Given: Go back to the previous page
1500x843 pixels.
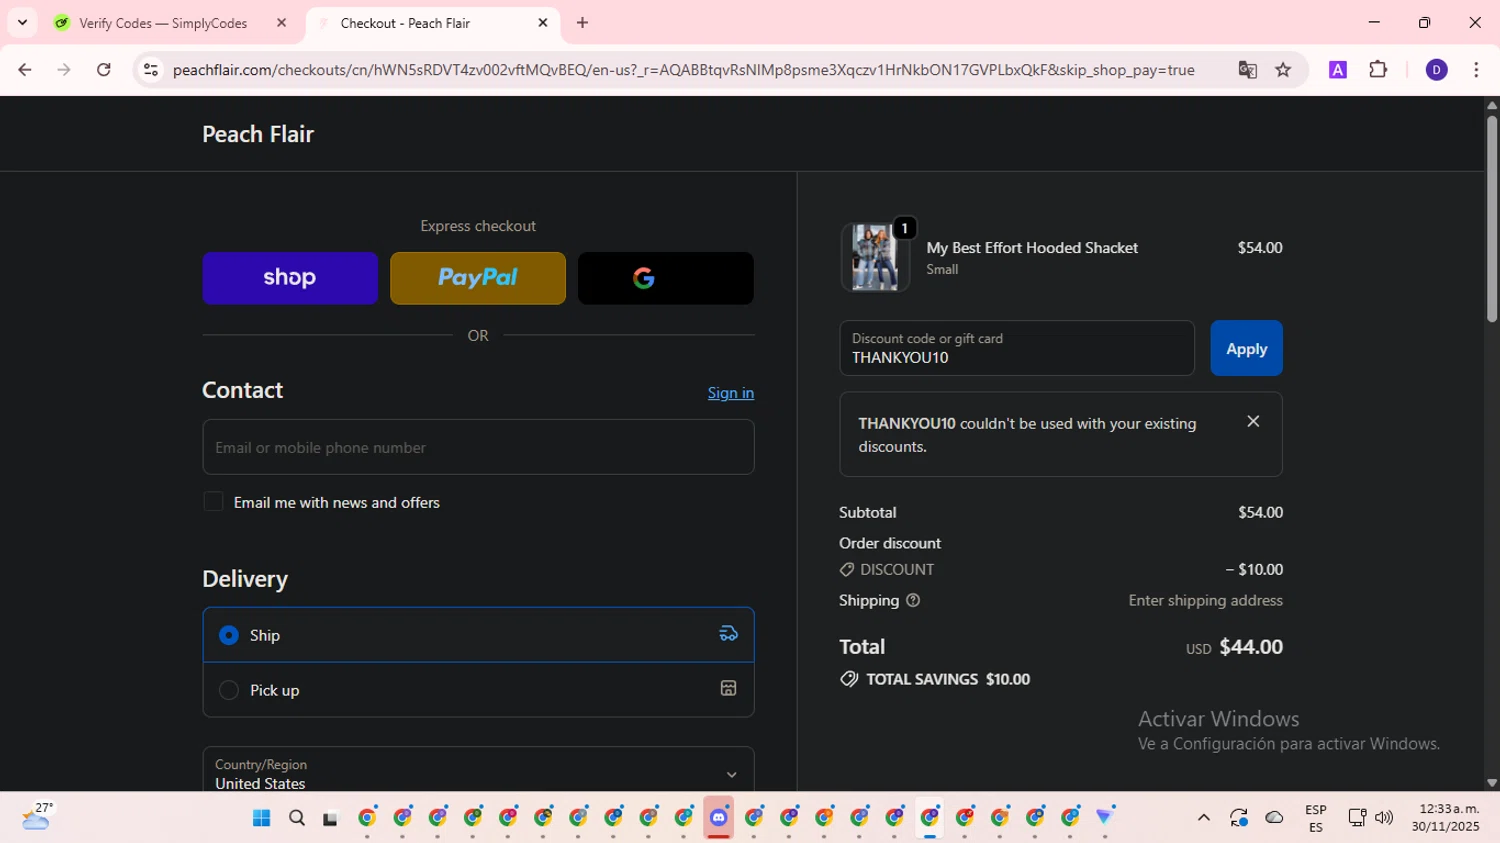Looking at the screenshot, I should (25, 70).
